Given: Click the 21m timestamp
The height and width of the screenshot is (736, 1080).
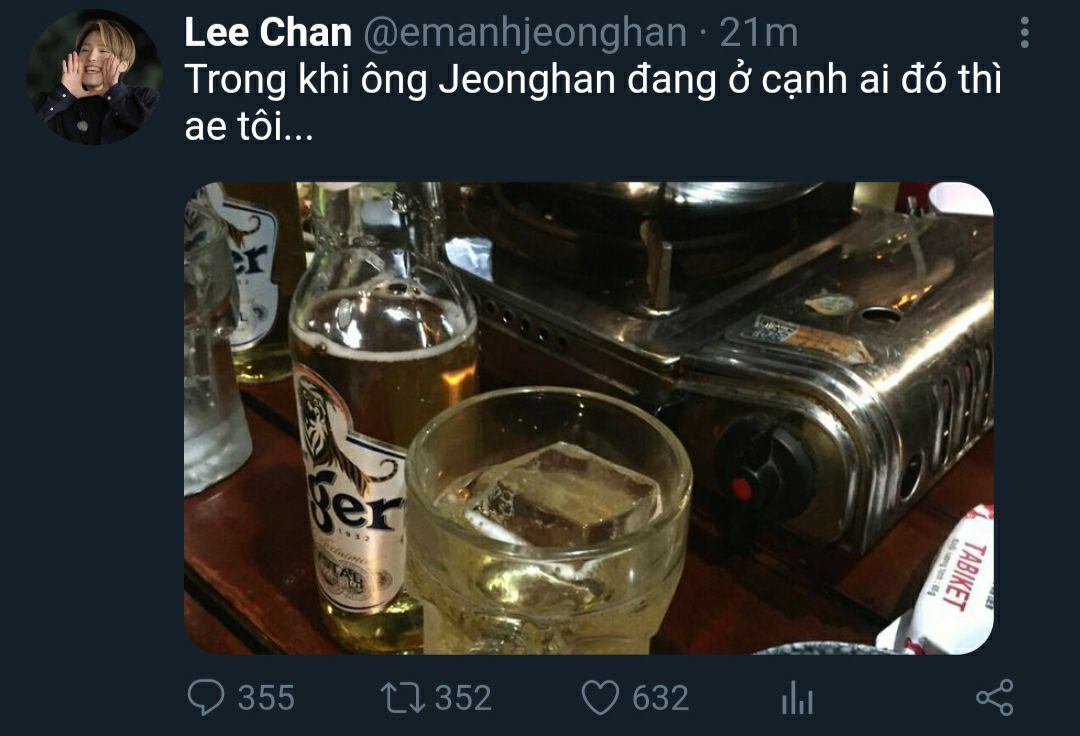Looking at the screenshot, I should click(758, 33).
